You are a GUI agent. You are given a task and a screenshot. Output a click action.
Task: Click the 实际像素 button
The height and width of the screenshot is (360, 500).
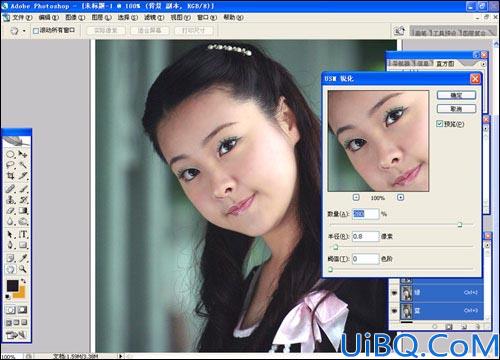pyautogui.click(x=106, y=31)
